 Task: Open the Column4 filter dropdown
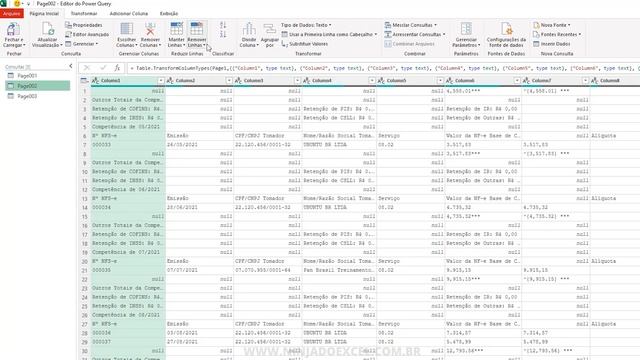pyautogui.click(x=372, y=81)
